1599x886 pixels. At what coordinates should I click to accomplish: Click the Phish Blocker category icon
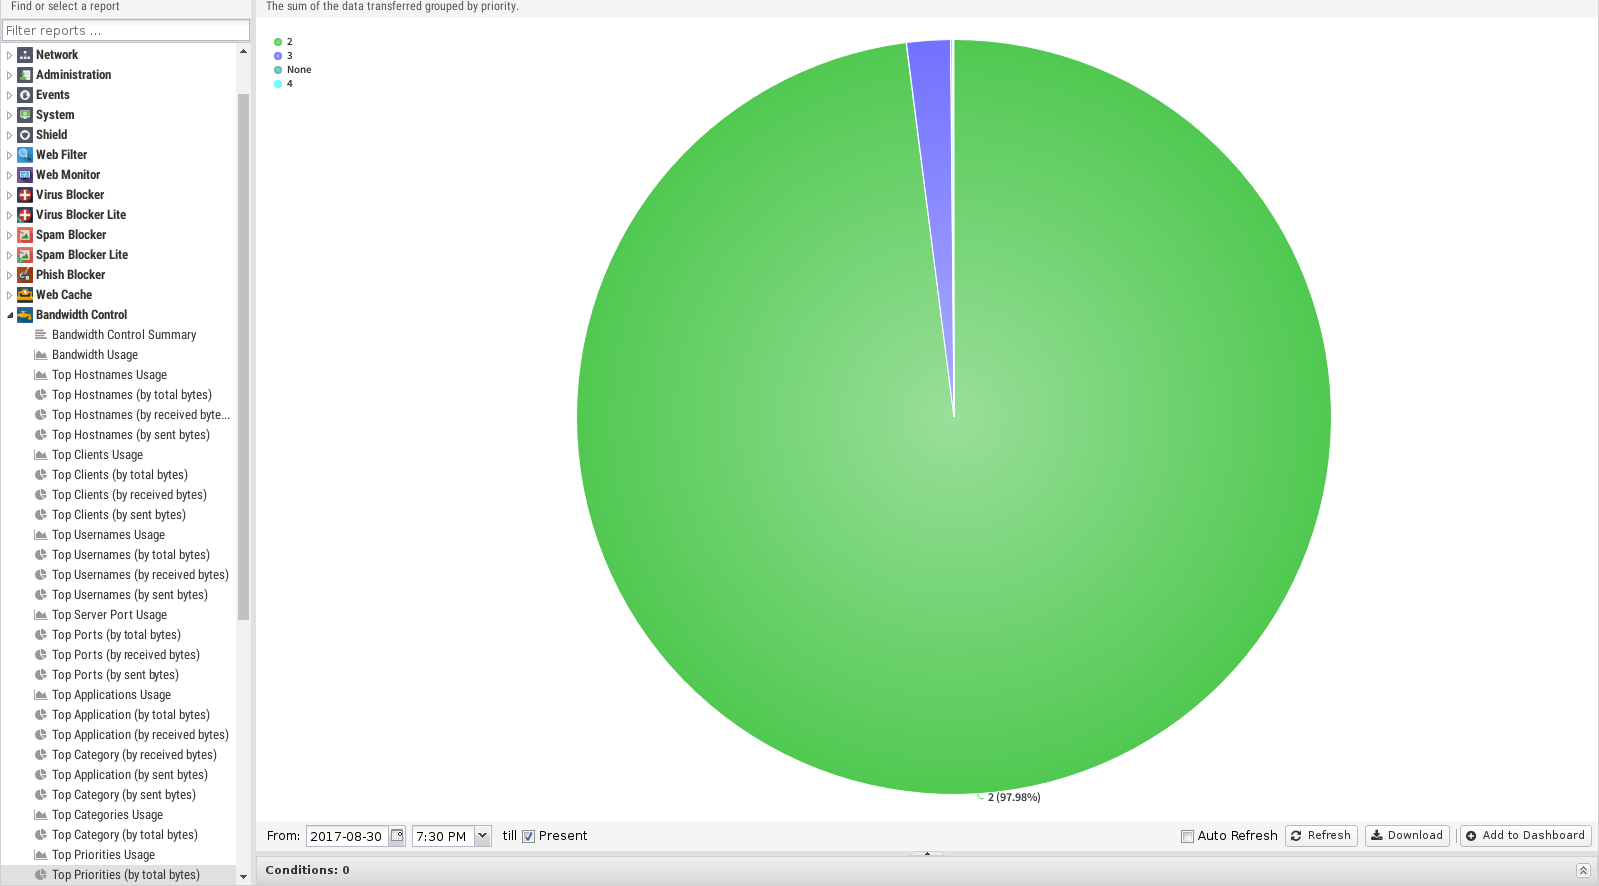25,275
